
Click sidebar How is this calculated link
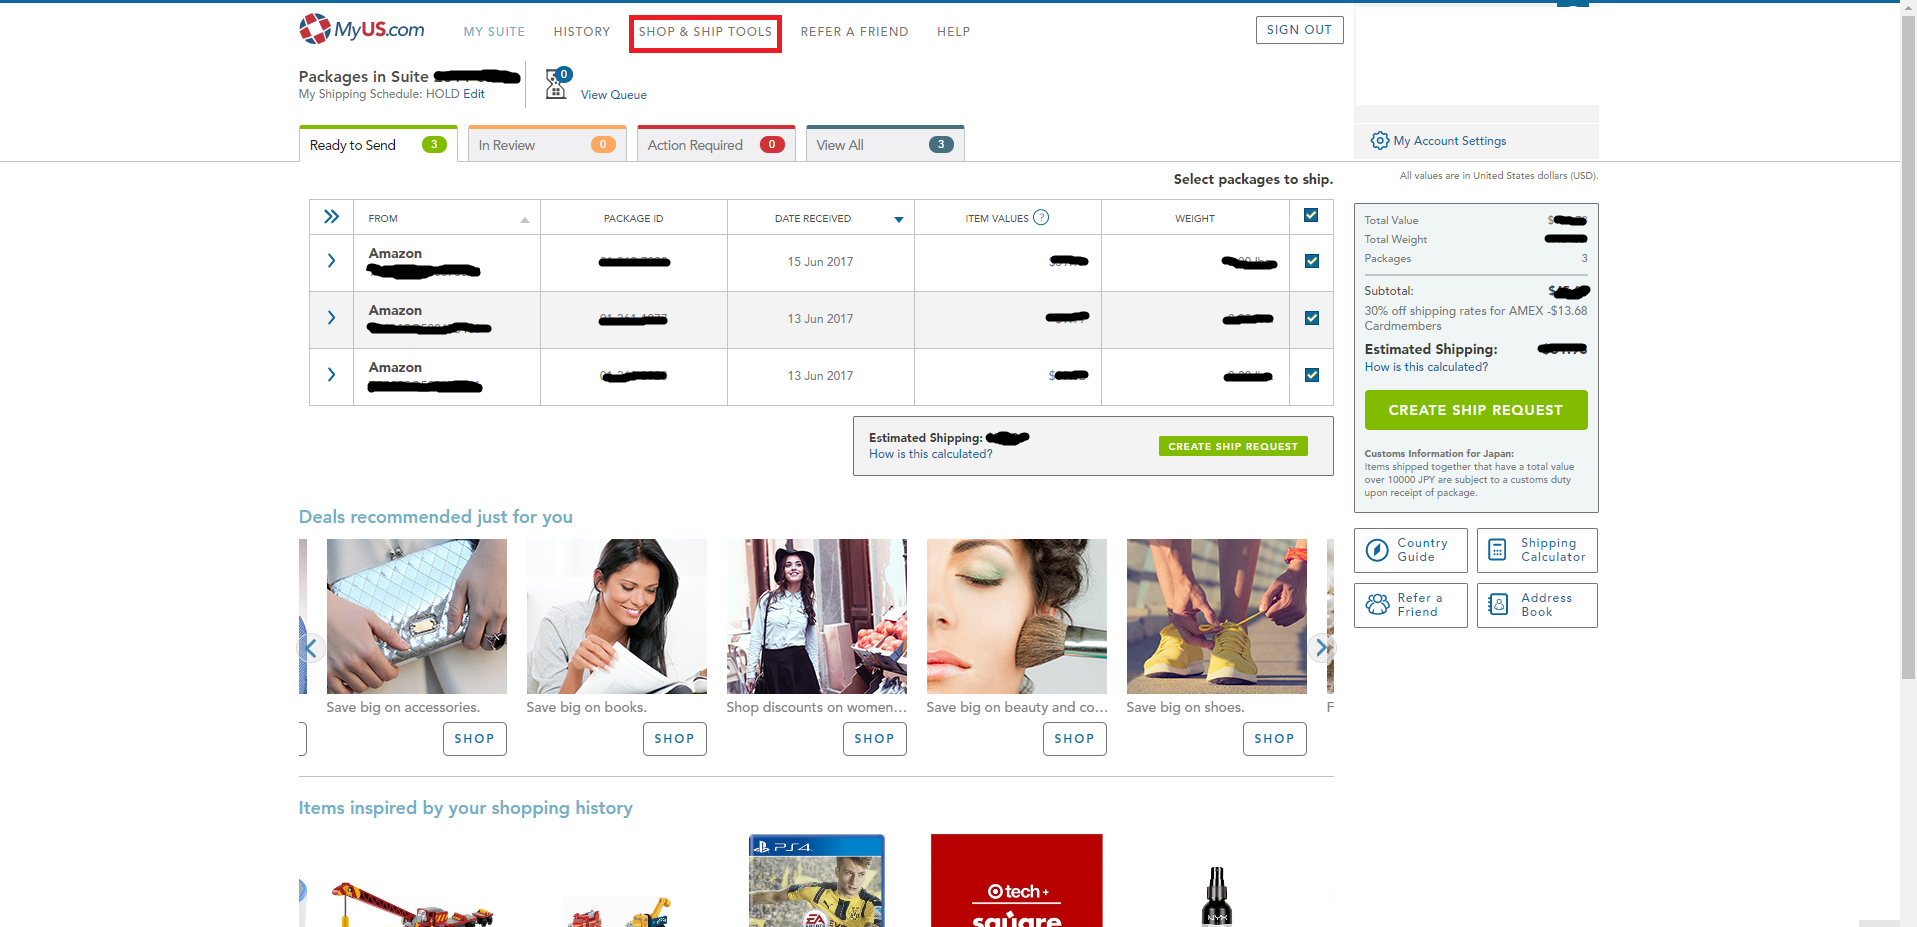1426,367
